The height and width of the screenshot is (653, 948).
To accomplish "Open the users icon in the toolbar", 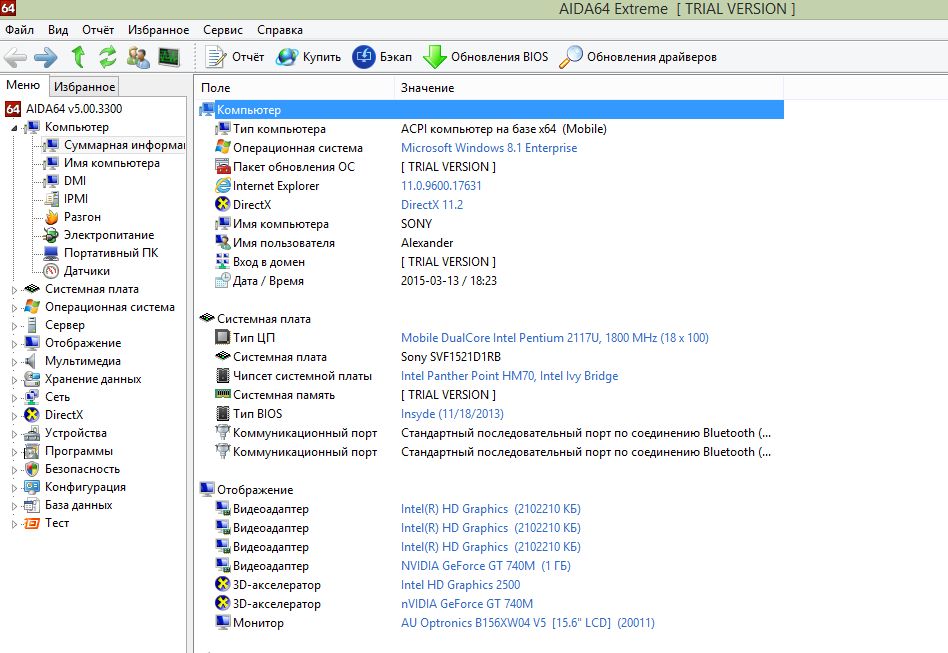I will tap(138, 57).
